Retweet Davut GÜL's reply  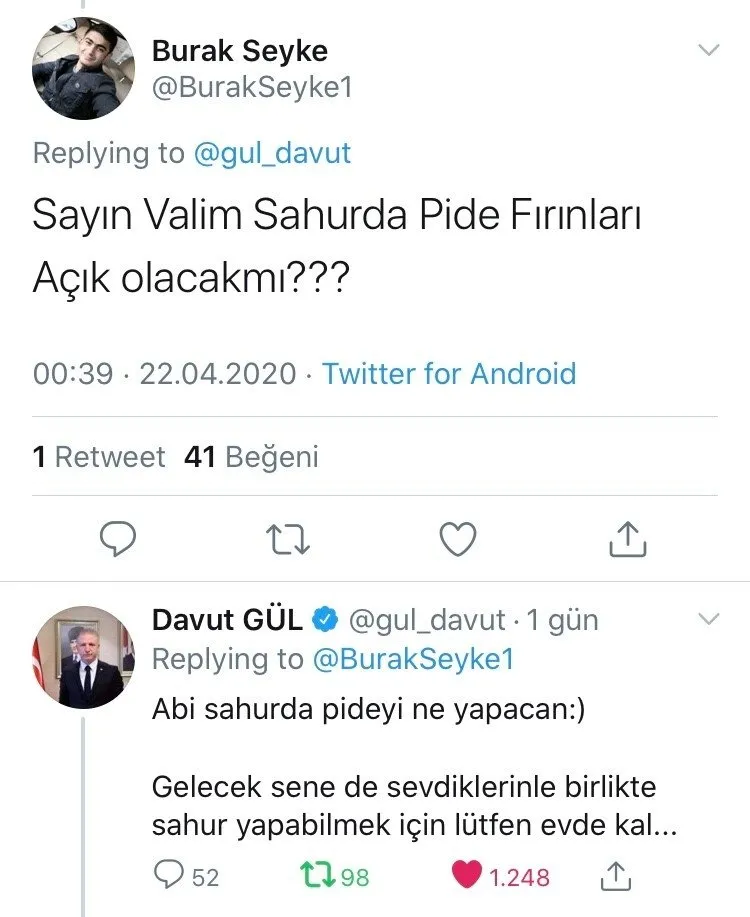point(320,876)
